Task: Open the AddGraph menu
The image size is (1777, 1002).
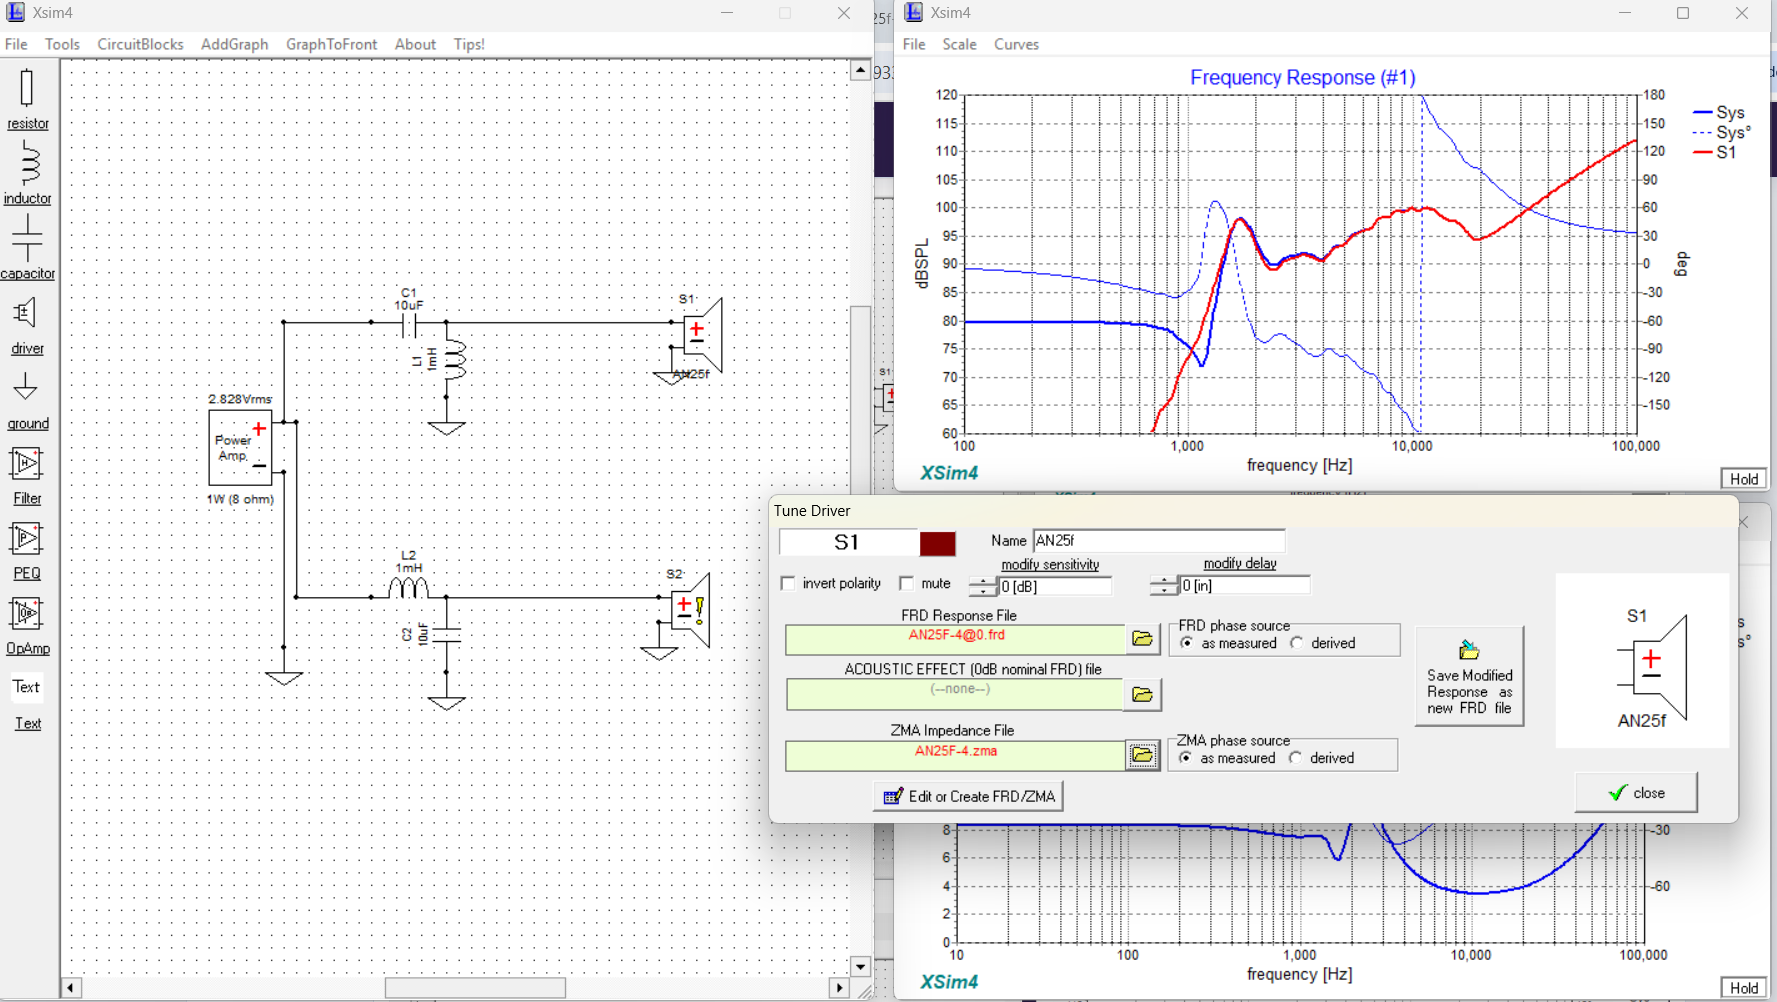Action: click(x=234, y=44)
